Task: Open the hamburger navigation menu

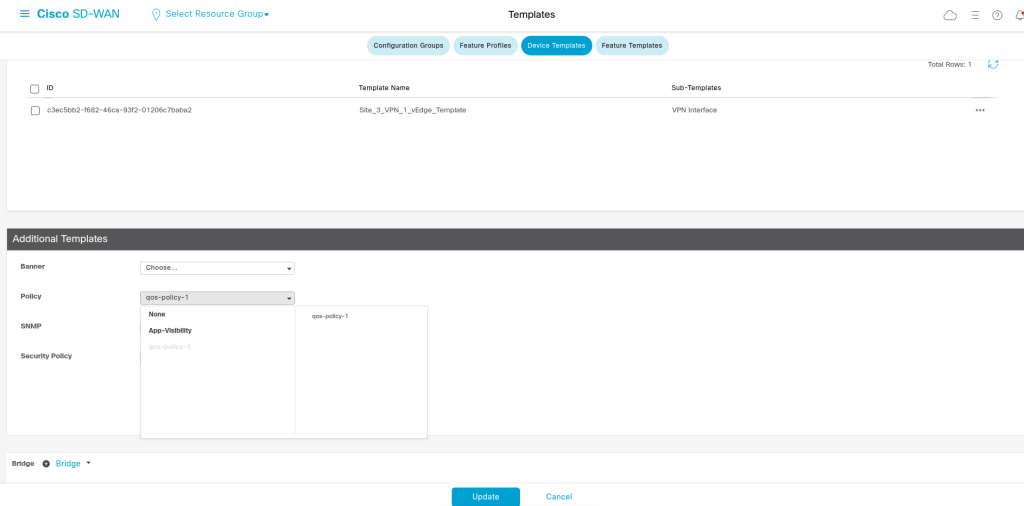Action: pyautogui.click(x=25, y=14)
